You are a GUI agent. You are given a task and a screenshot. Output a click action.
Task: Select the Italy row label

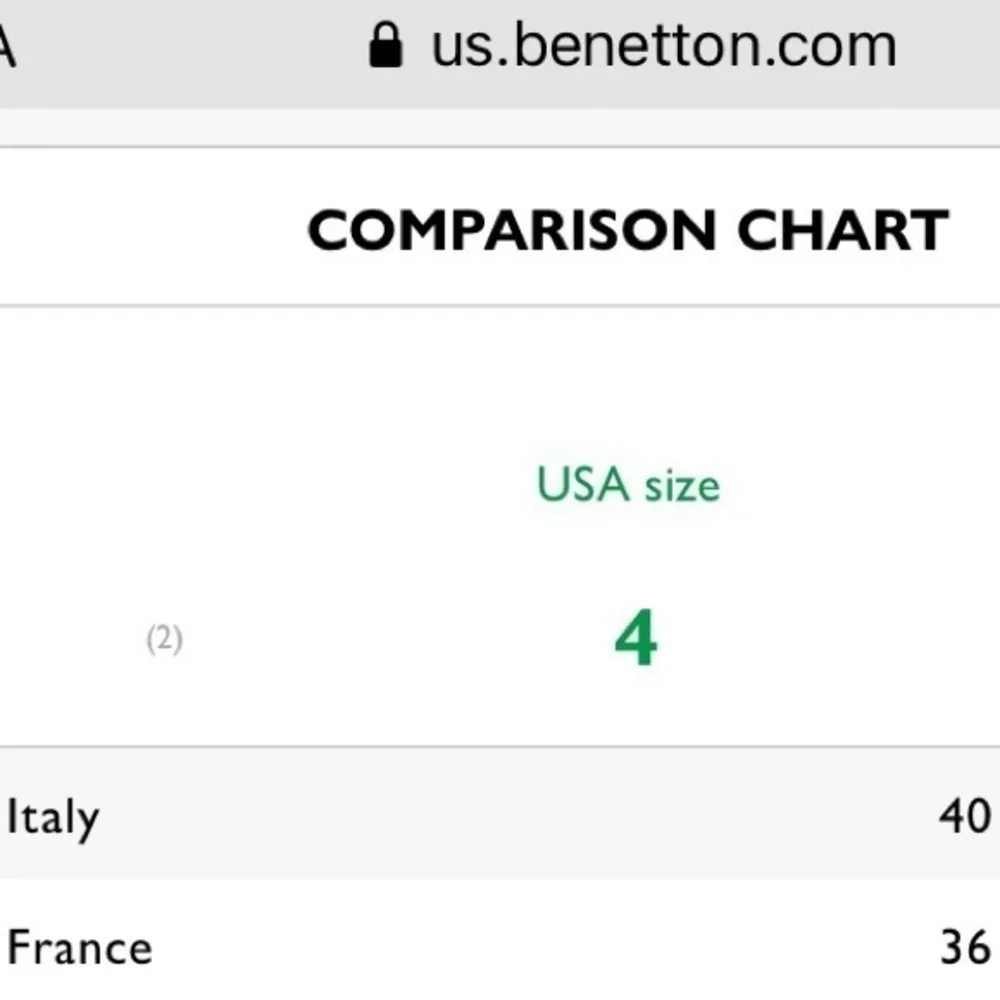tap(52, 819)
